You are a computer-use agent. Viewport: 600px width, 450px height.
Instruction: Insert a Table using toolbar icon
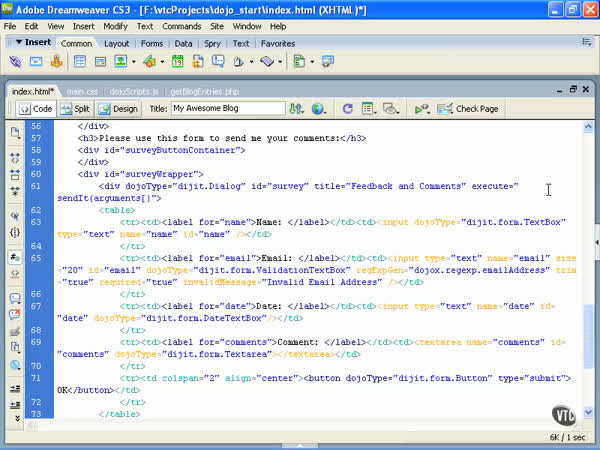click(x=81, y=62)
